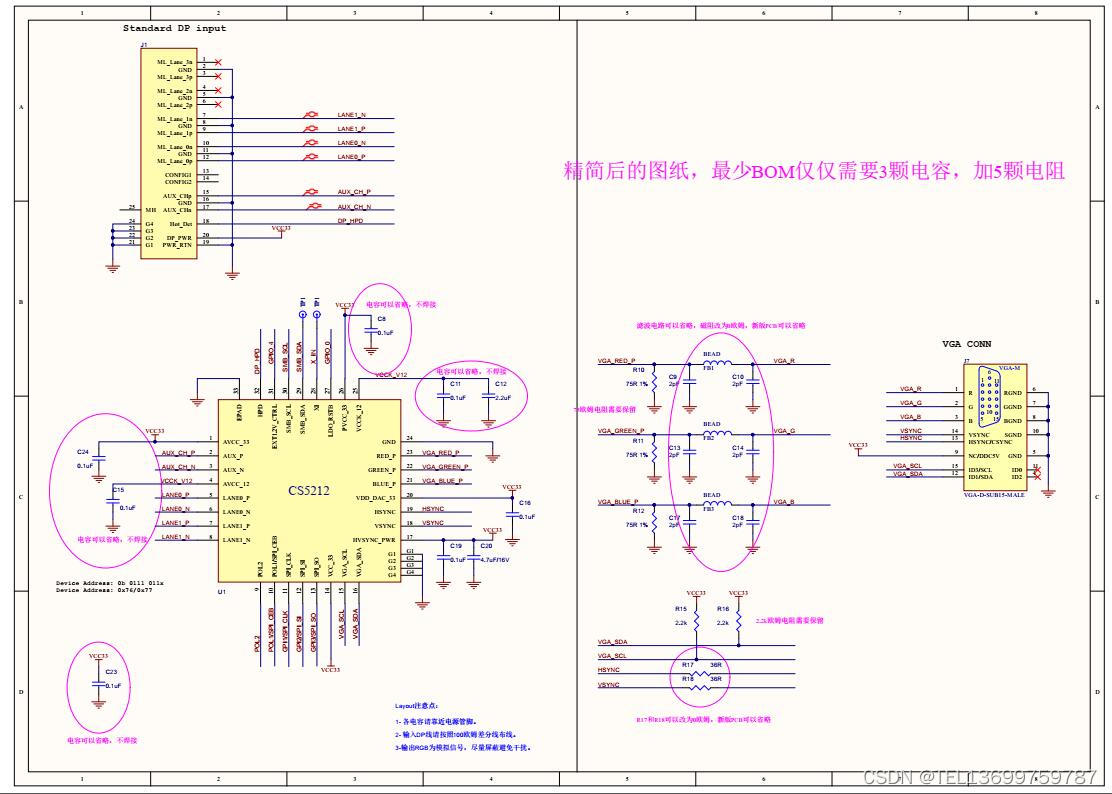Select capacitor C8 near PVCC_33
Image resolution: width=1112 pixels, height=794 pixels.
[x=371, y=332]
